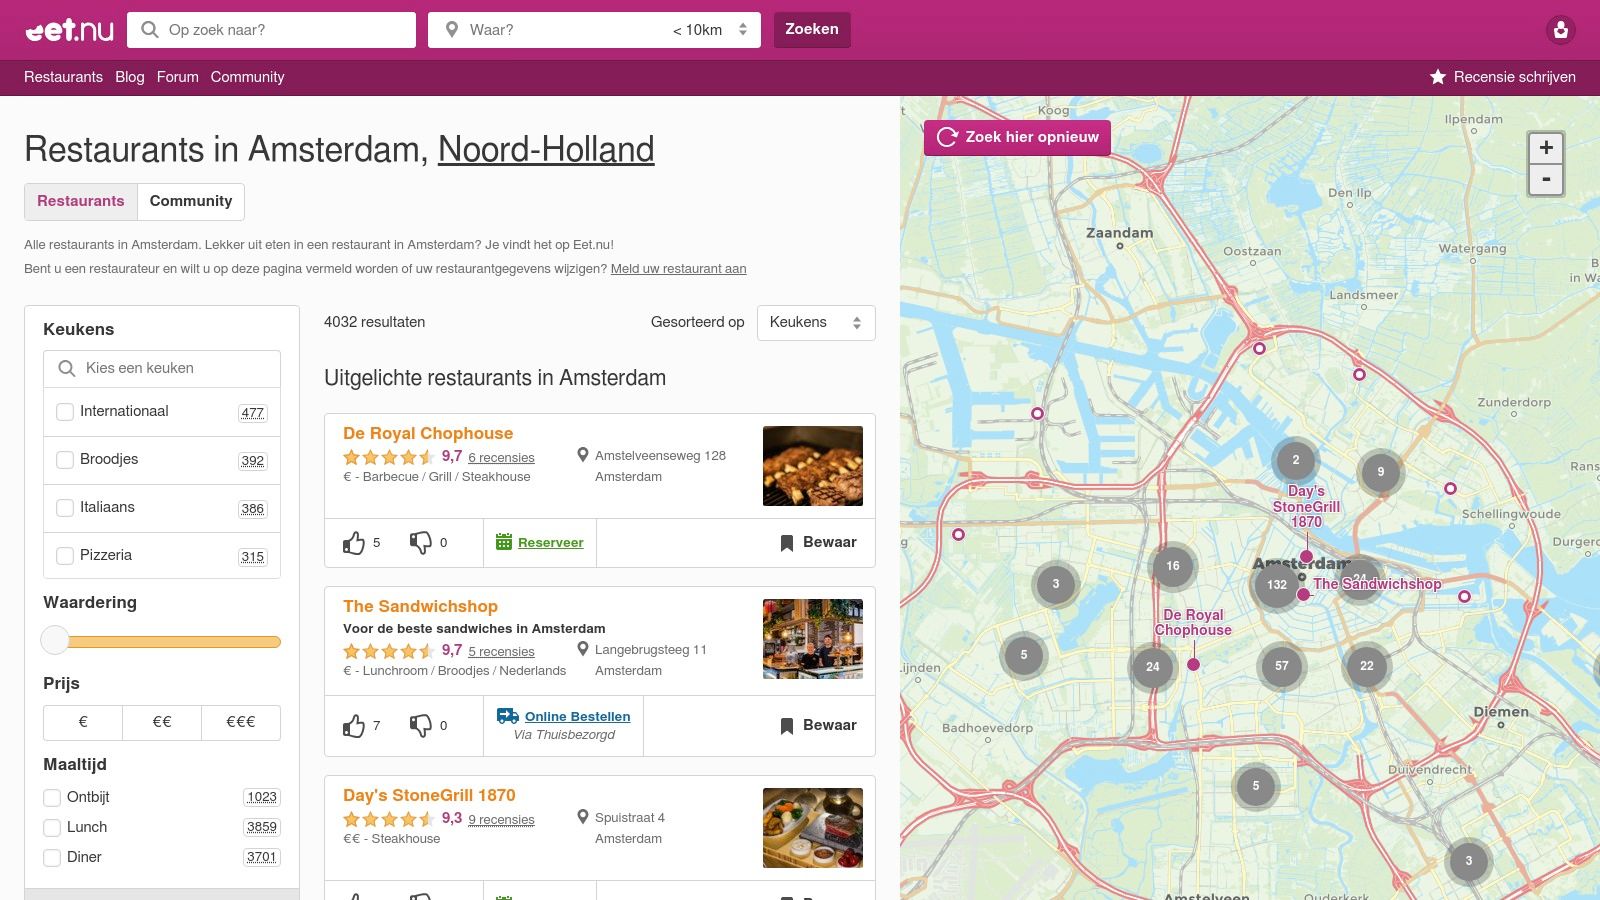The image size is (1600, 900).
Task: Zoom in on the map
Action: (x=1545, y=148)
